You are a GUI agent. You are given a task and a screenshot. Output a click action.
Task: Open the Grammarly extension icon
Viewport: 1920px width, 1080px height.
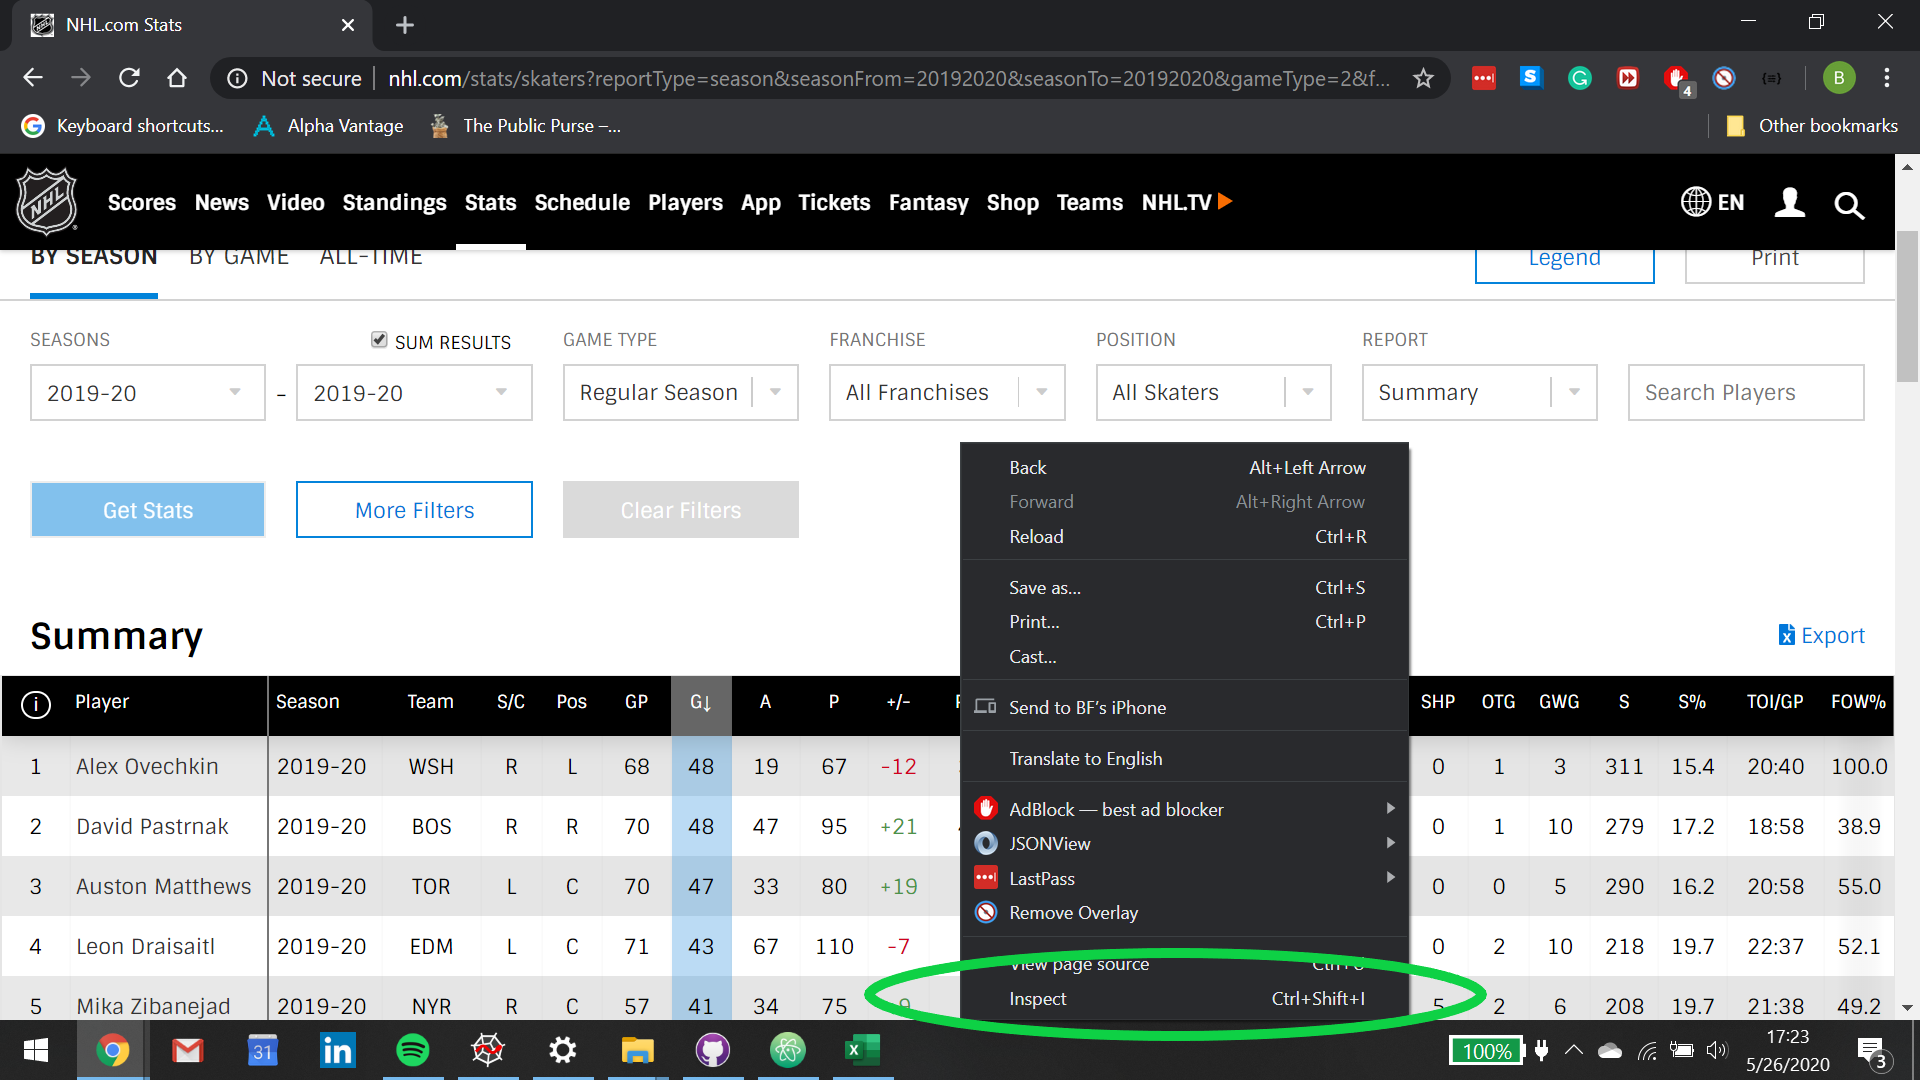click(x=1580, y=78)
